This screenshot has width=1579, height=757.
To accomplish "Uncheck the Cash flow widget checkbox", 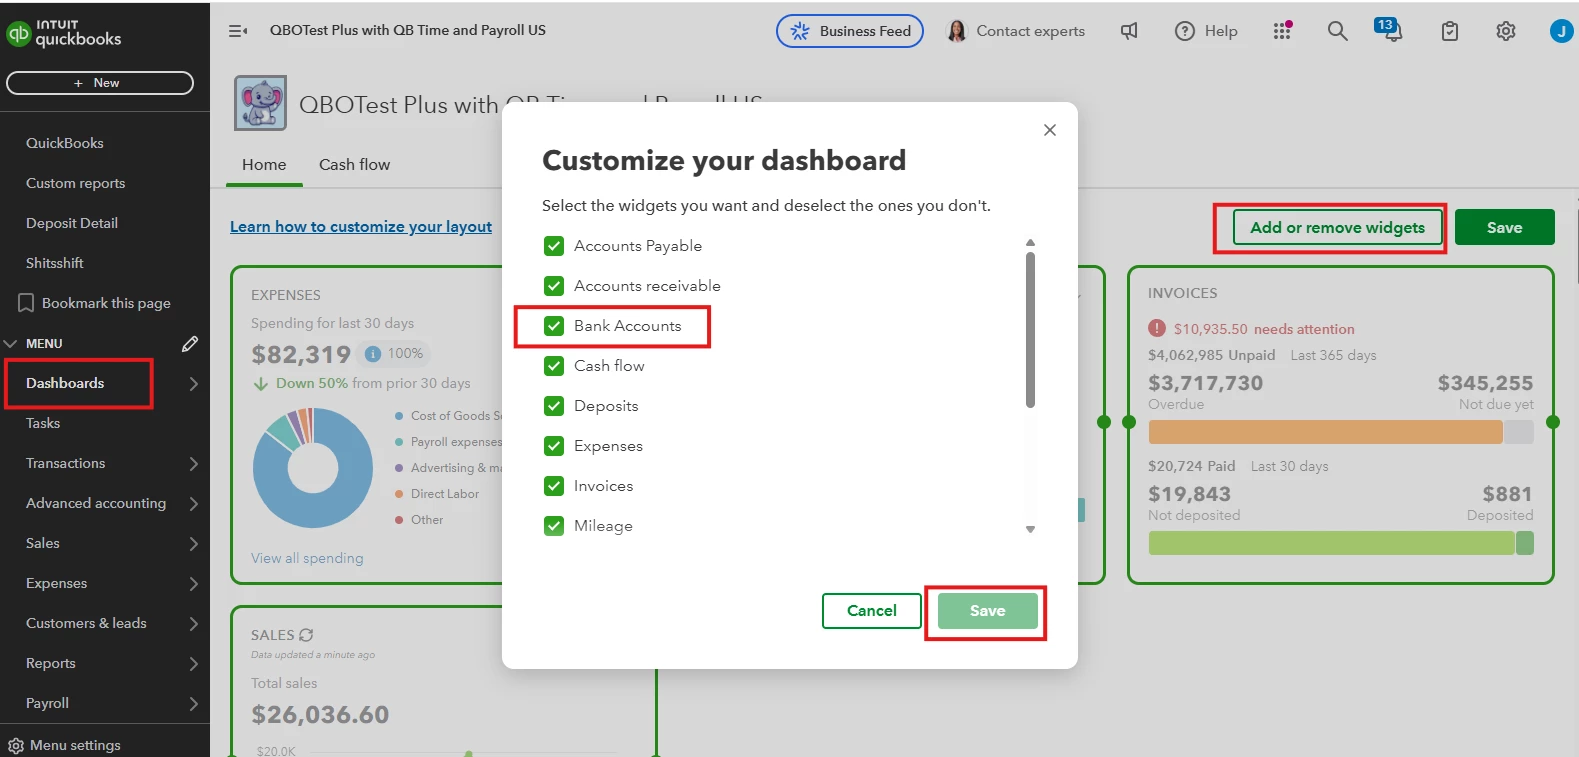I will click(554, 366).
